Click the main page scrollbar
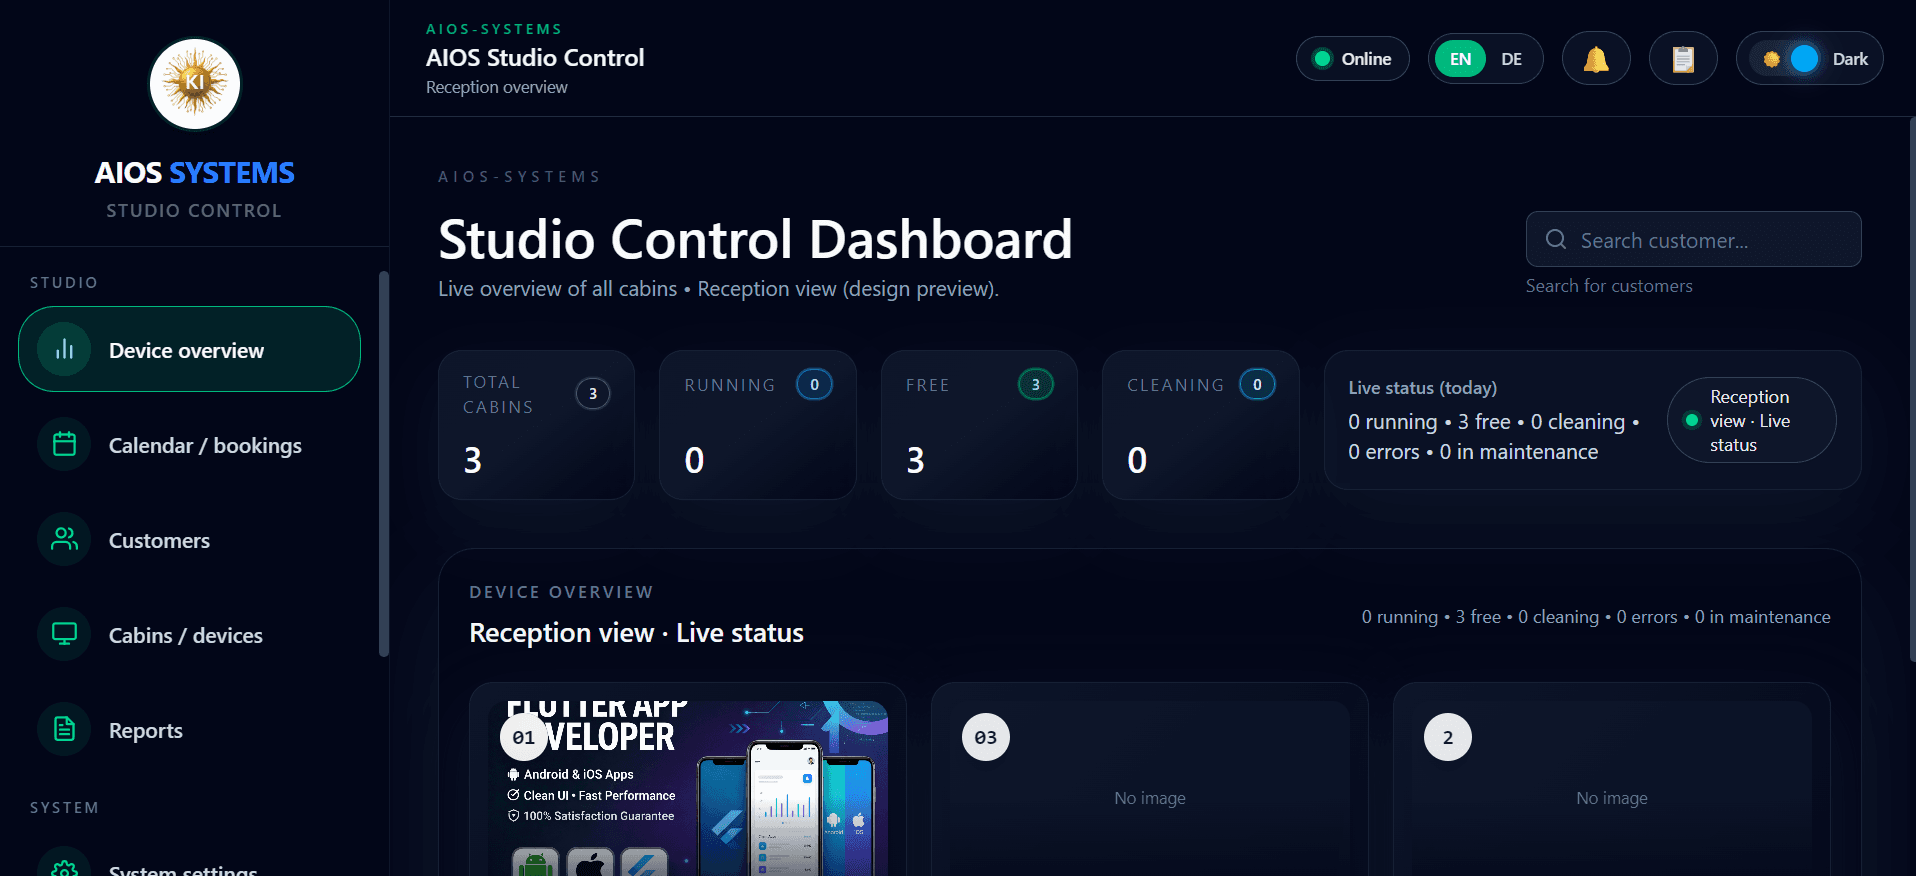 click(x=1912, y=390)
